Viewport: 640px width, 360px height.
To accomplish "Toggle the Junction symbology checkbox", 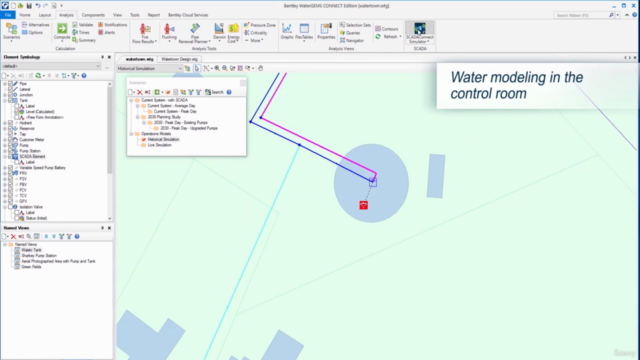I will pyautogui.click(x=11, y=95).
